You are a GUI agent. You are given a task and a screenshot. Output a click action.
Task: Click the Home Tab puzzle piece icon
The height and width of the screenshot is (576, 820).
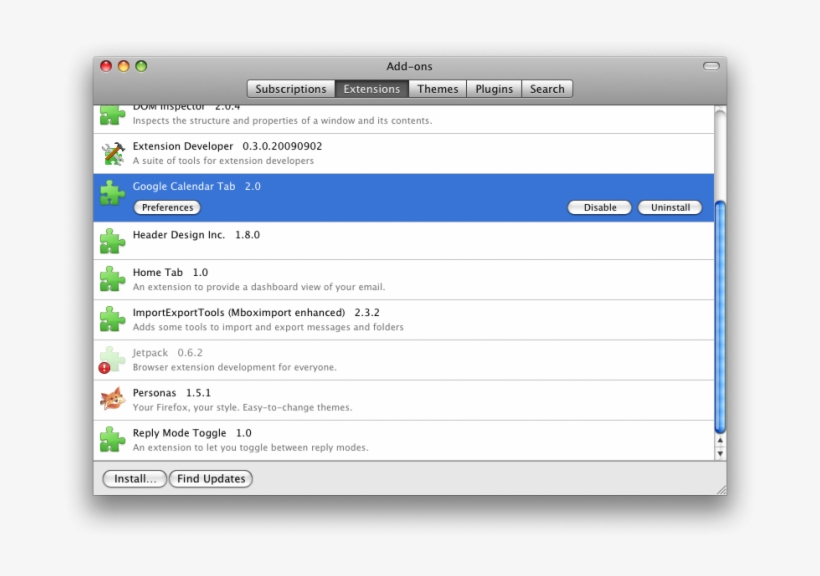(112, 278)
